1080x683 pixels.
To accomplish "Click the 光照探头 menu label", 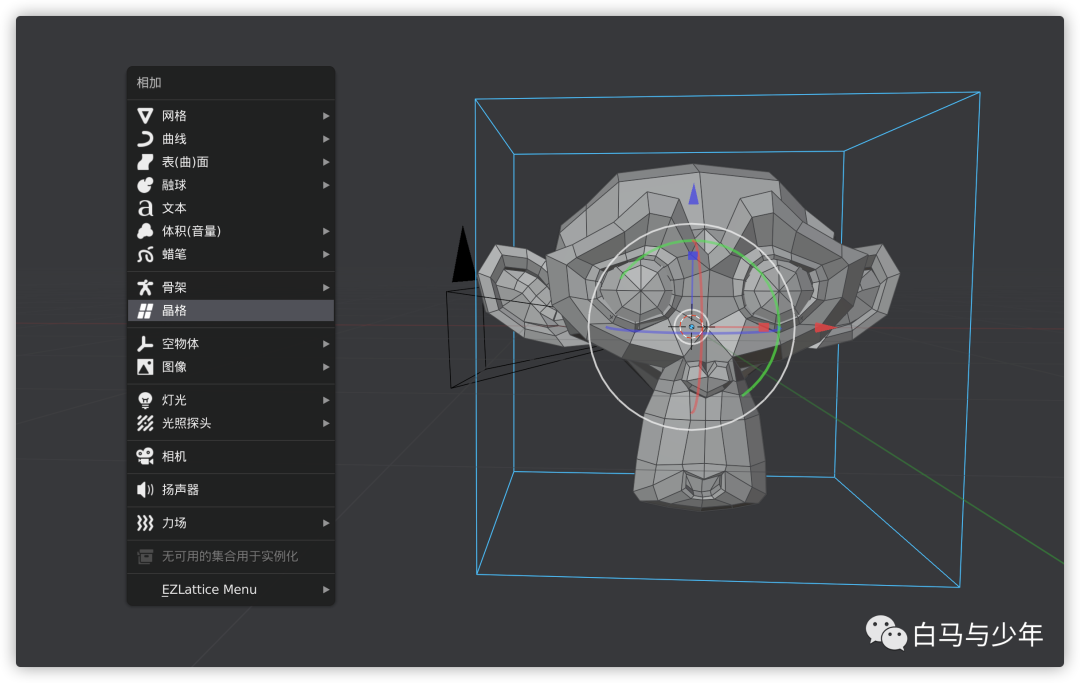I will (187, 423).
